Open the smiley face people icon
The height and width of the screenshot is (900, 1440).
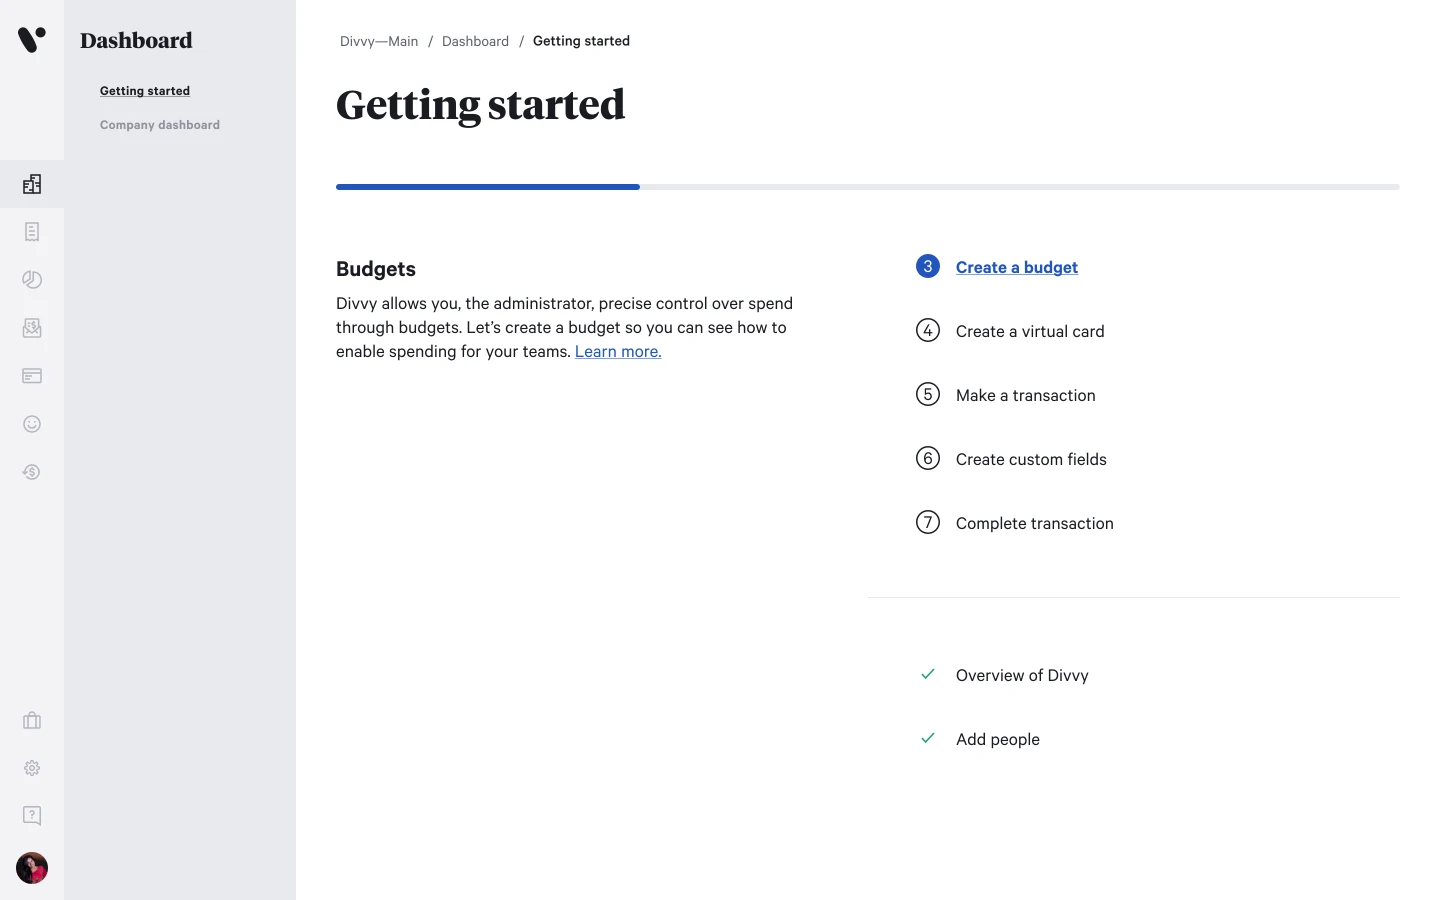coord(32,424)
